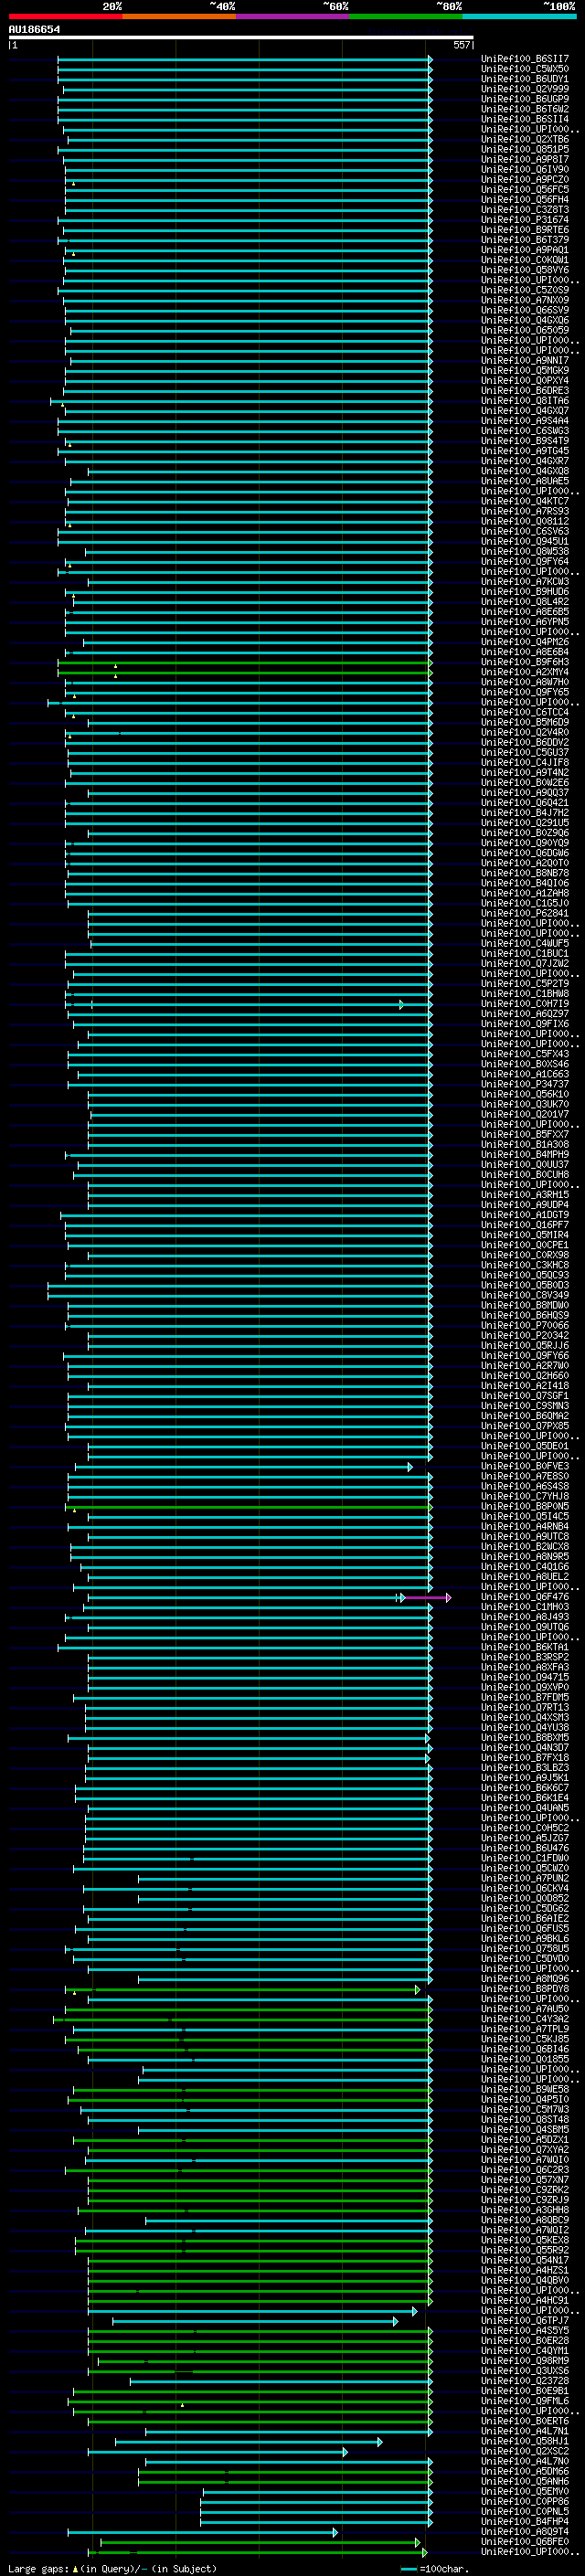Select the UniRef100_B7FX18 label
This screenshot has width=585, height=2576.
pyautogui.click(x=525, y=1758)
